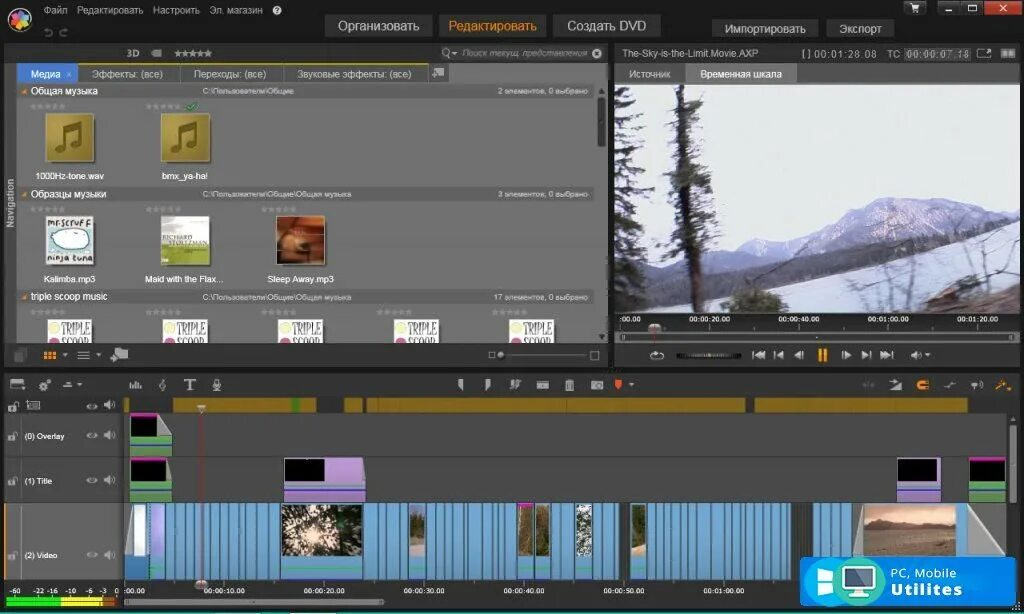1024x614 pixels.
Task: Open the 'Эл. магазин' menu
Action: (236, 10)
